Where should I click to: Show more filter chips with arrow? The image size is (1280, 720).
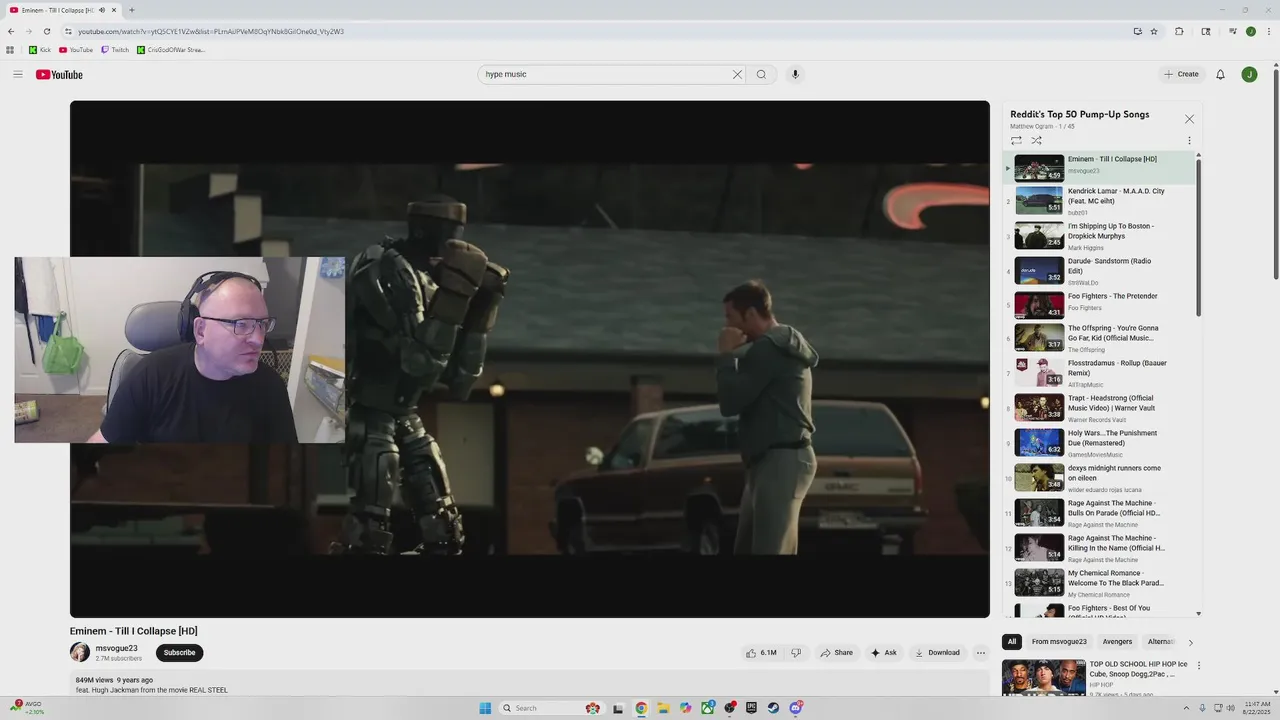click(1190, 642)
